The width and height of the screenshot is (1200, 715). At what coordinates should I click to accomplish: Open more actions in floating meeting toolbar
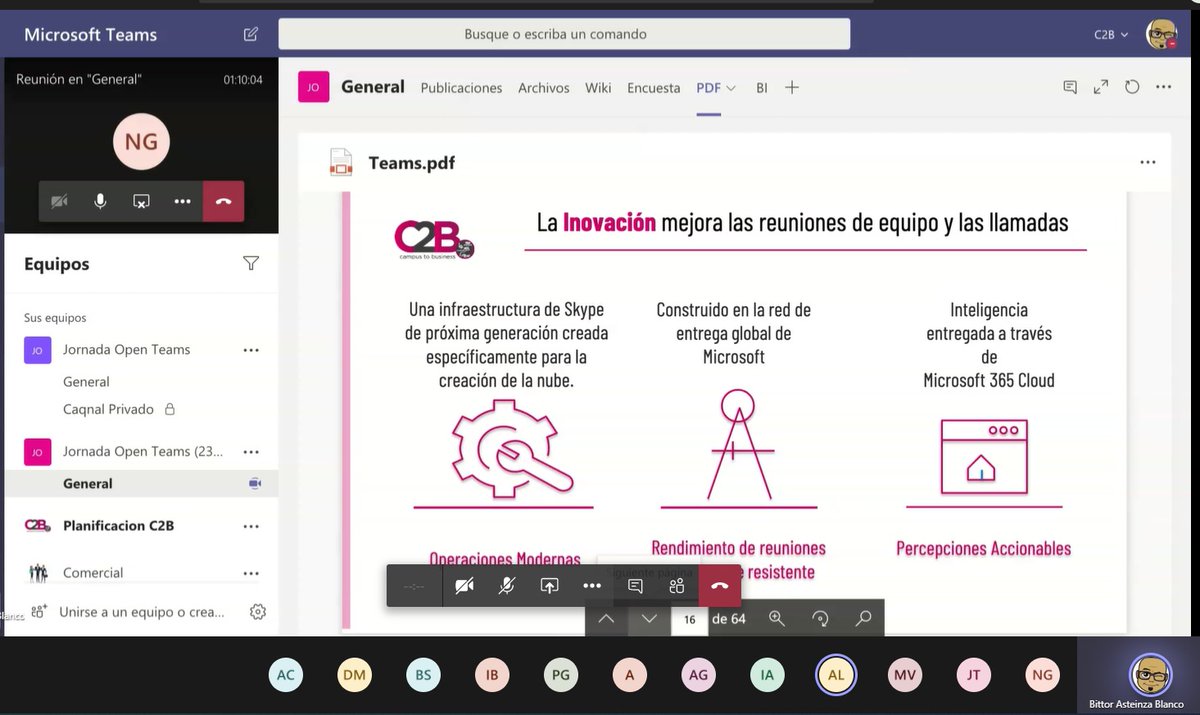(592, 586)
